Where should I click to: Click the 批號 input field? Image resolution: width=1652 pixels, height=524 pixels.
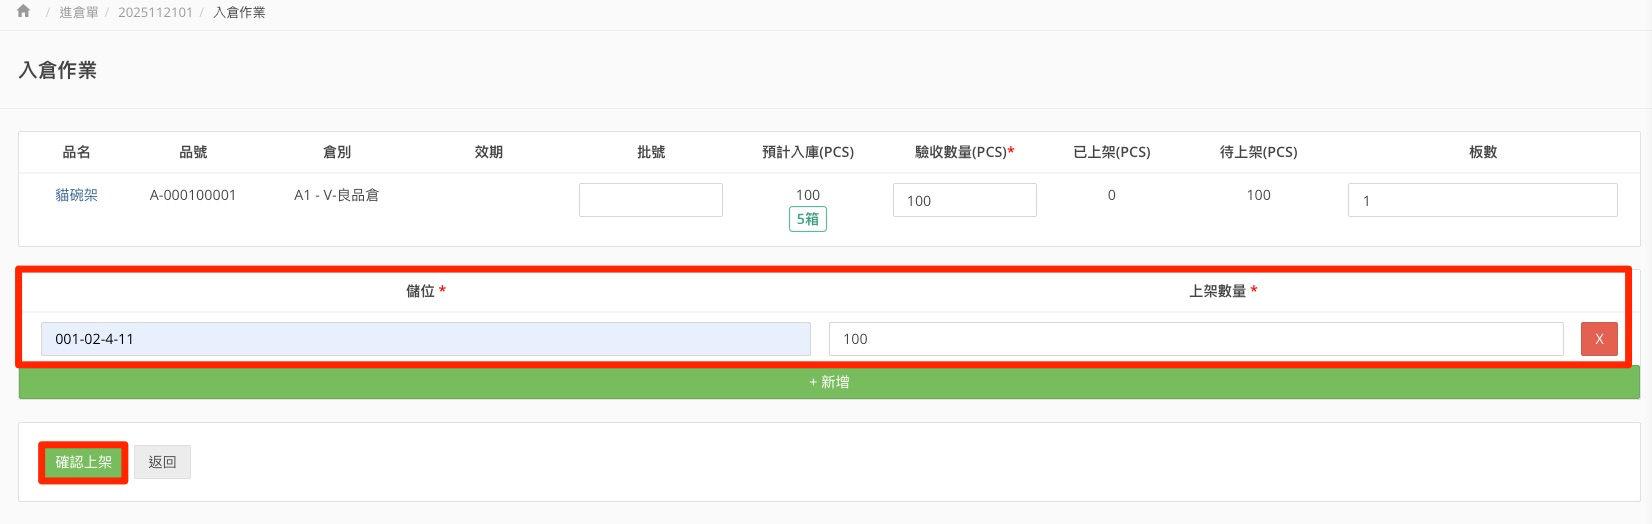tap(650, 200)
